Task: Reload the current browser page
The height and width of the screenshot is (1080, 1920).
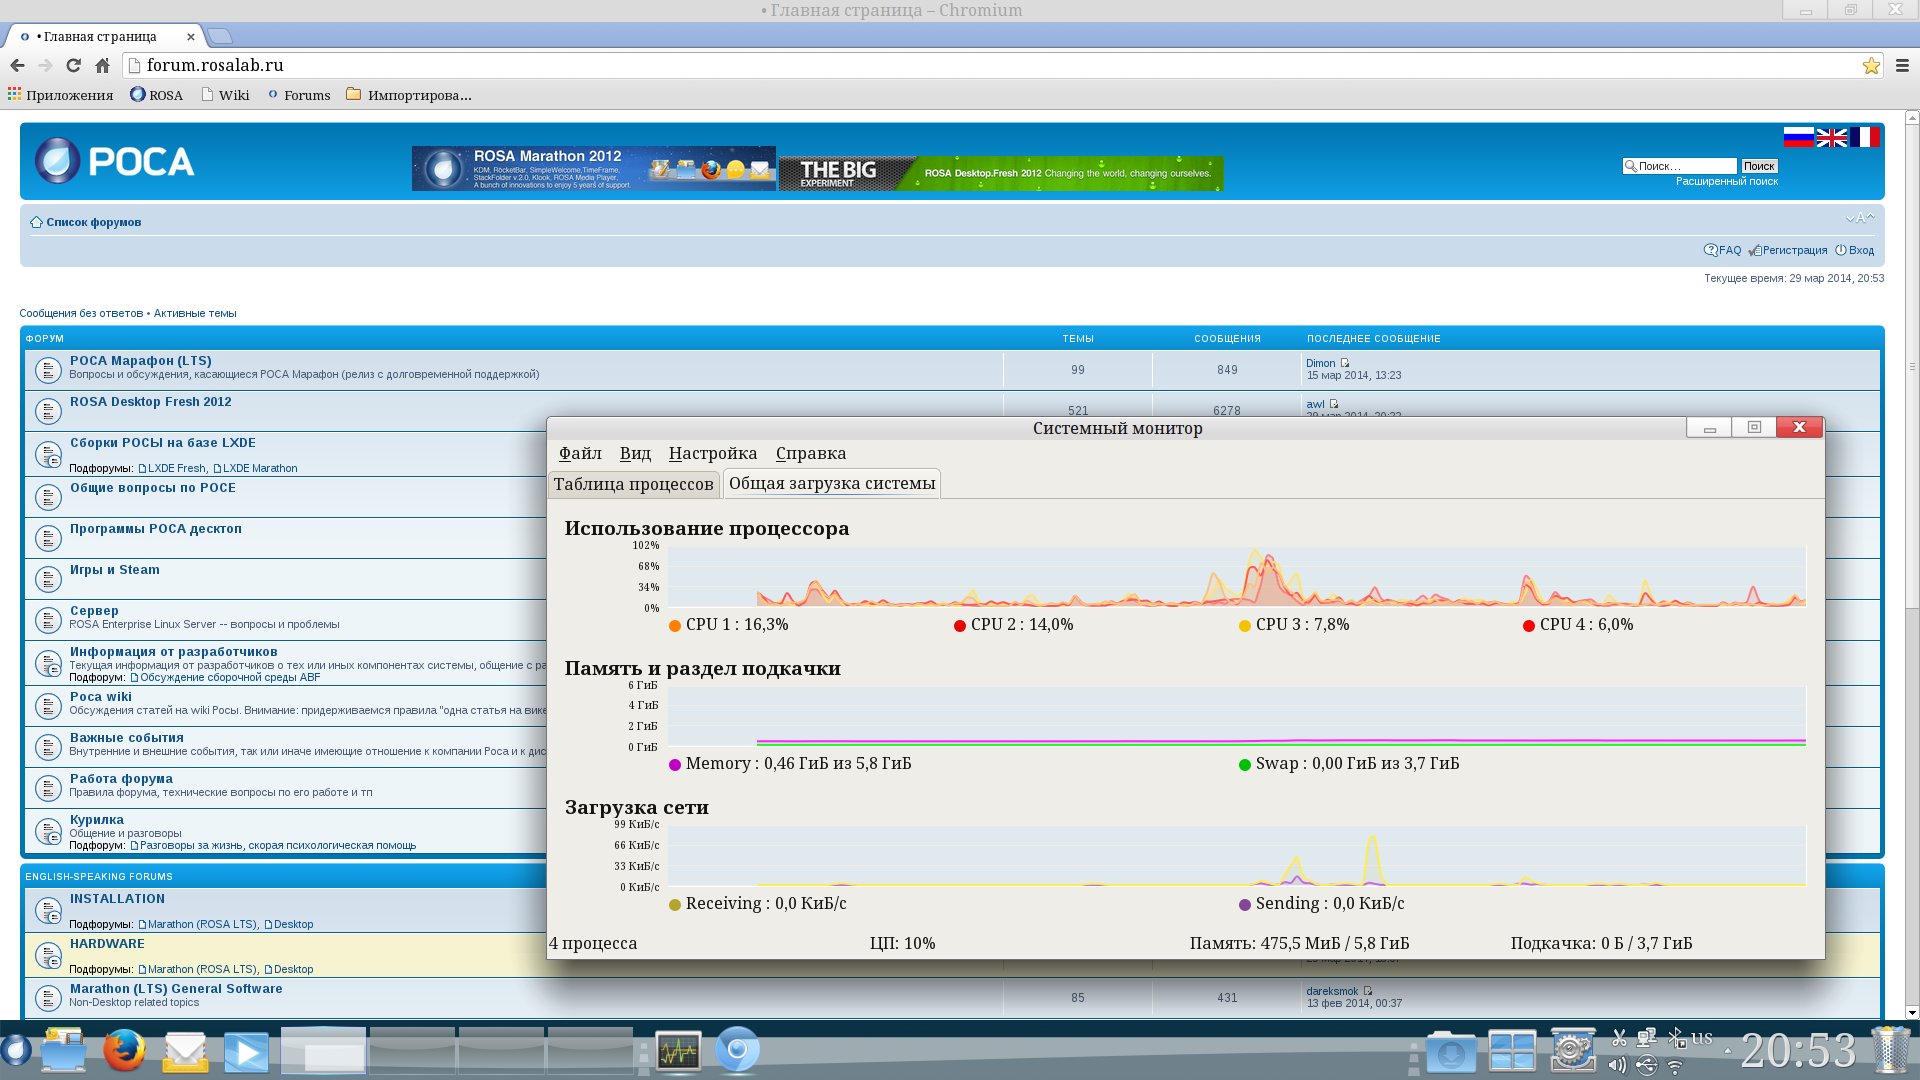Action: (x=73, y=65)
